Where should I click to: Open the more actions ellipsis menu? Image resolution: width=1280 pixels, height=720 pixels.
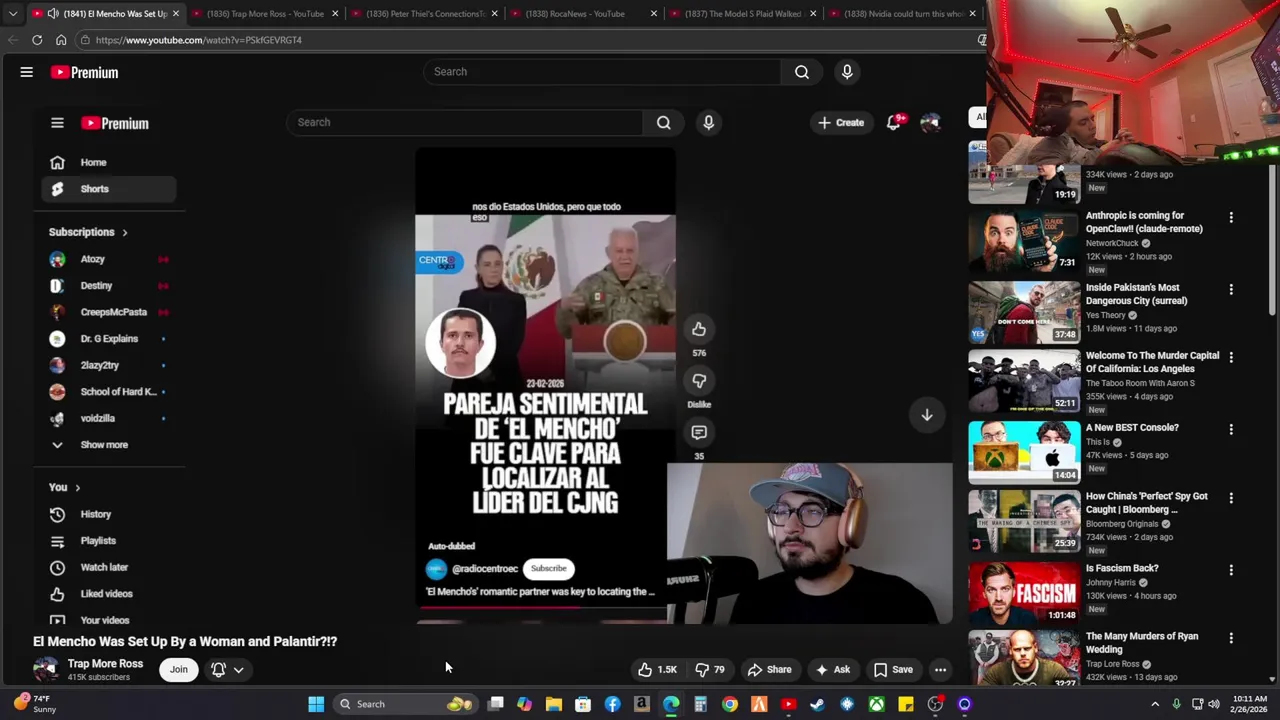(940, 670)
